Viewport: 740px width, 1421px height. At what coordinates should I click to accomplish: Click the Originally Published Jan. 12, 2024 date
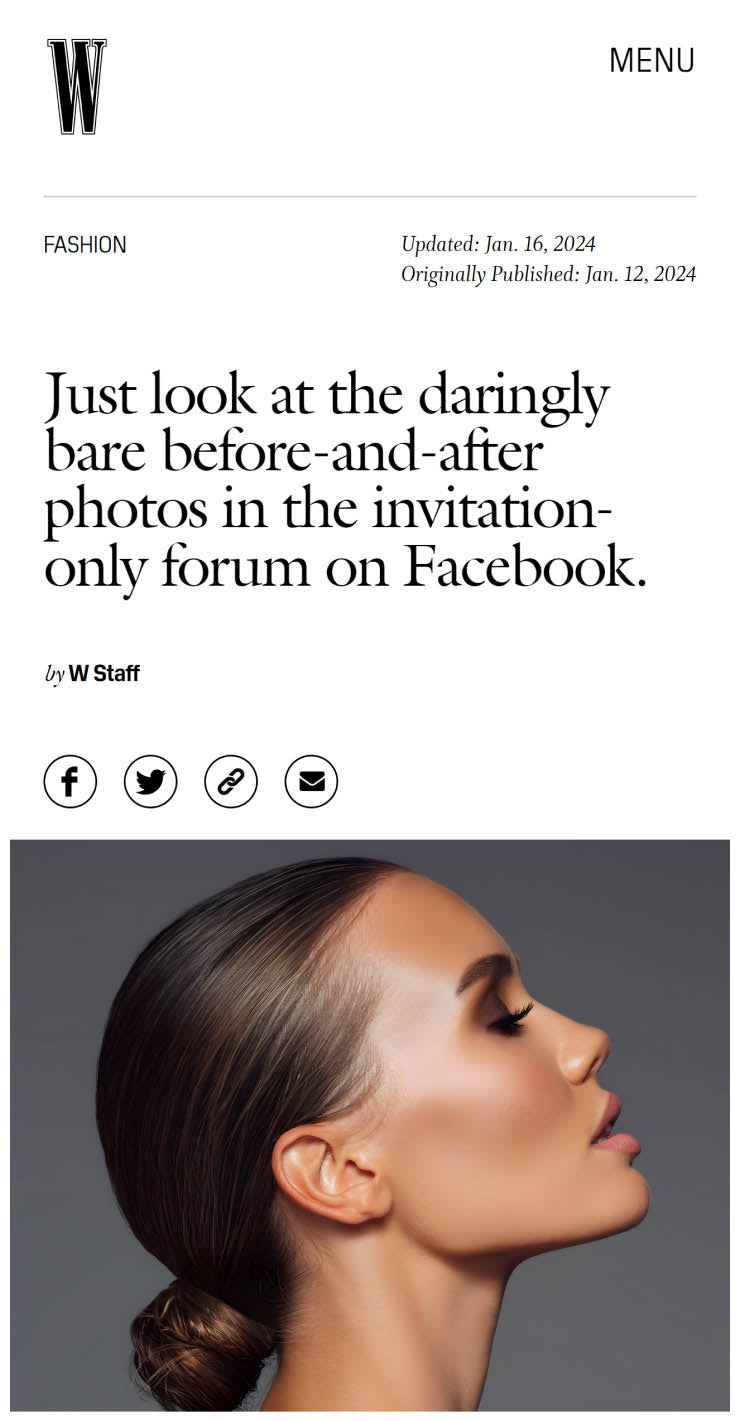coord(548,274)
